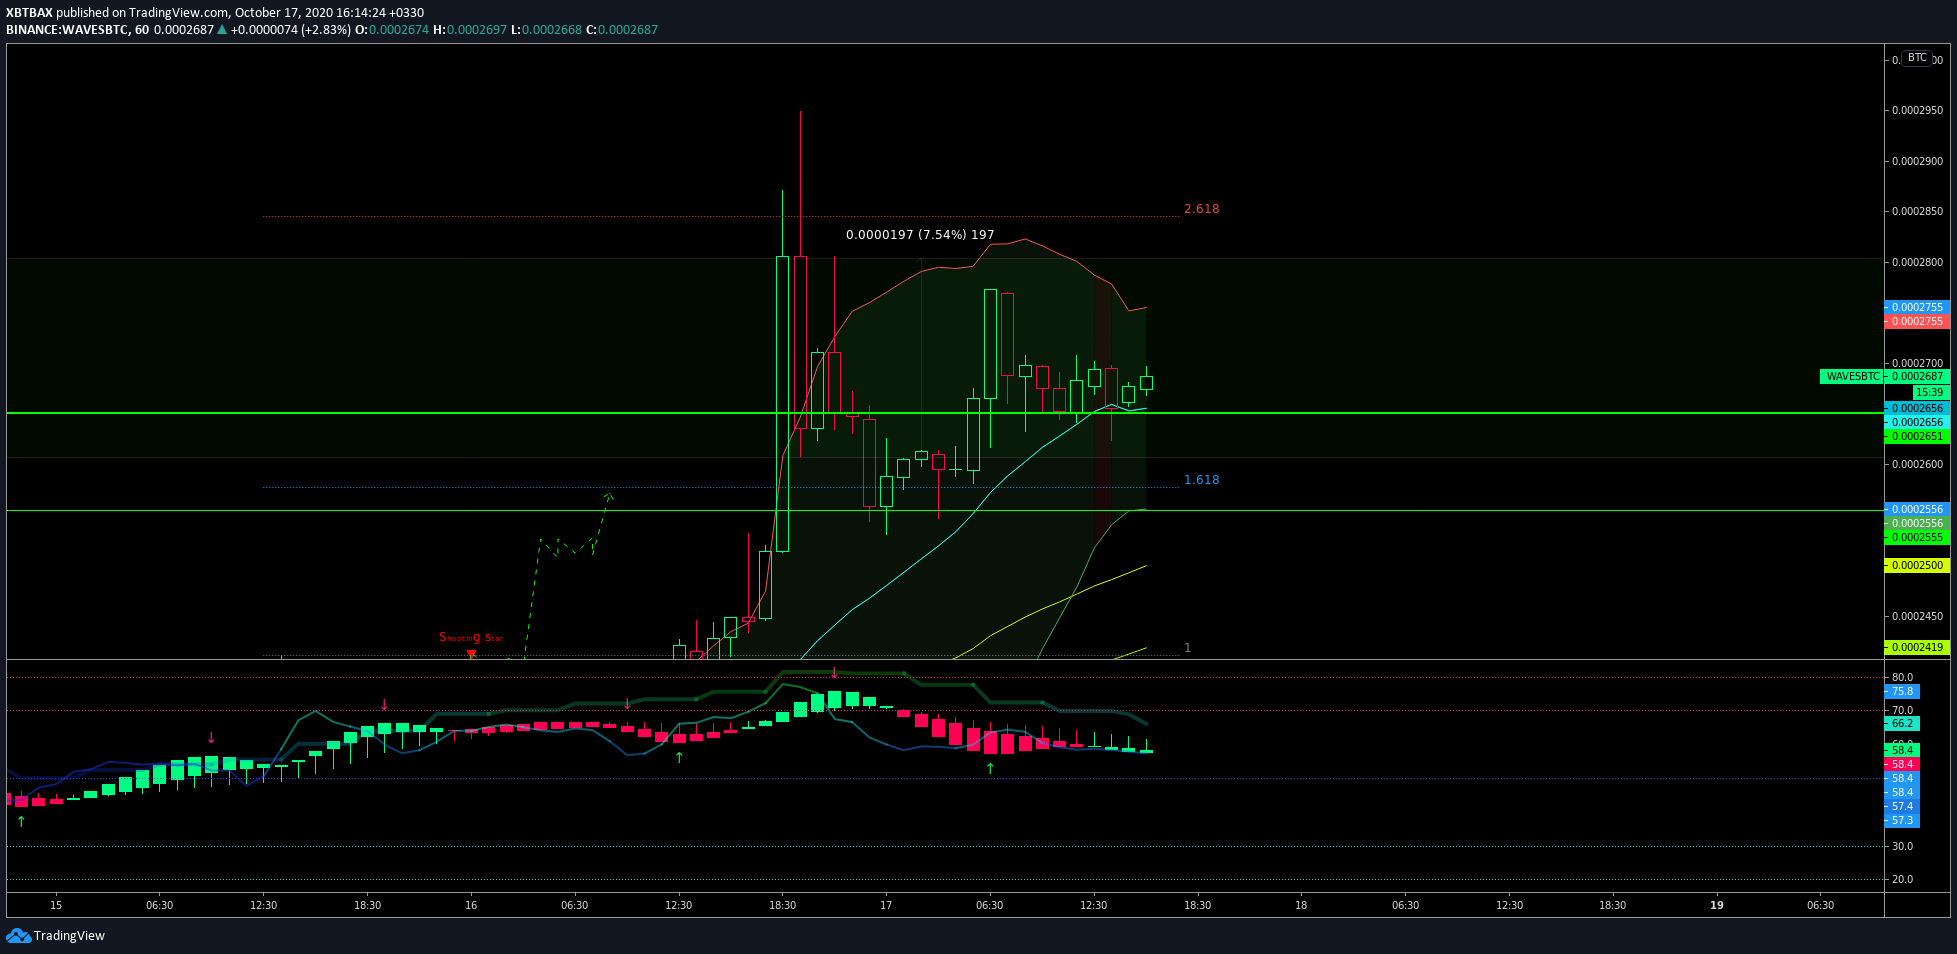Viewport: 1957px width, 954px height.
Task: Click the bold date 19 on time axis
Action: (1717, 905)
